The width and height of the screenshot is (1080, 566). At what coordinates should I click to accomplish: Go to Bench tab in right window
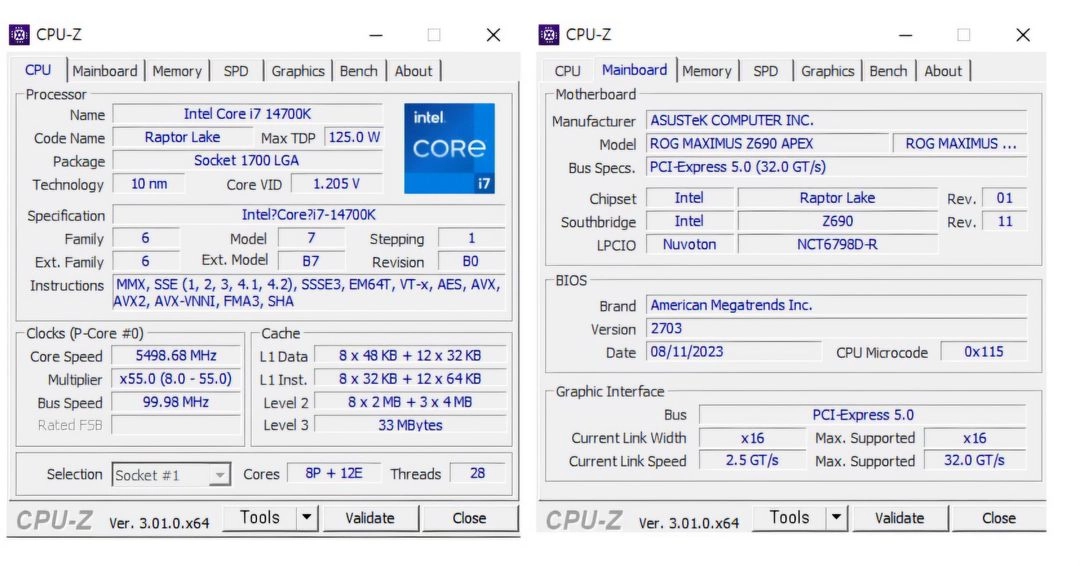[x=889, y=71]
